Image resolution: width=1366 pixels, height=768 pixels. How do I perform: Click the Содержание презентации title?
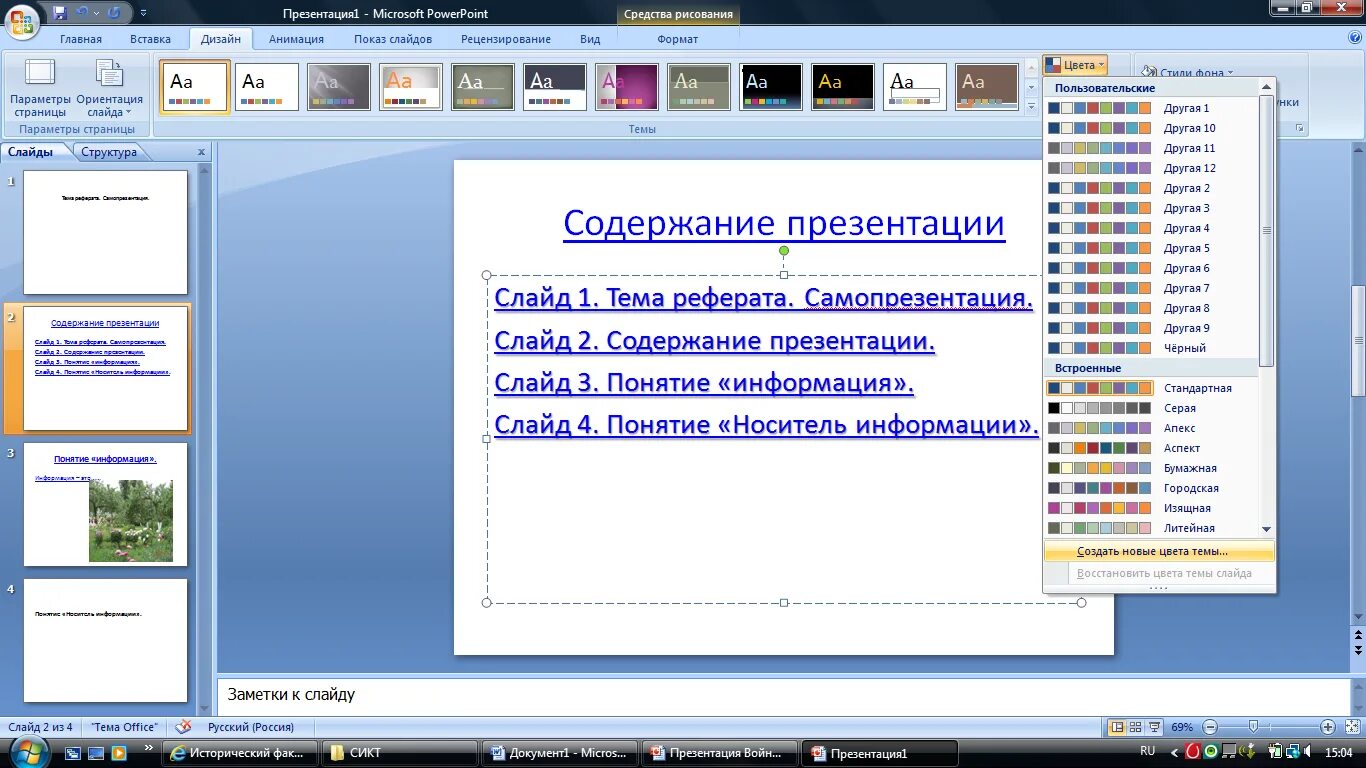(784, 223)
